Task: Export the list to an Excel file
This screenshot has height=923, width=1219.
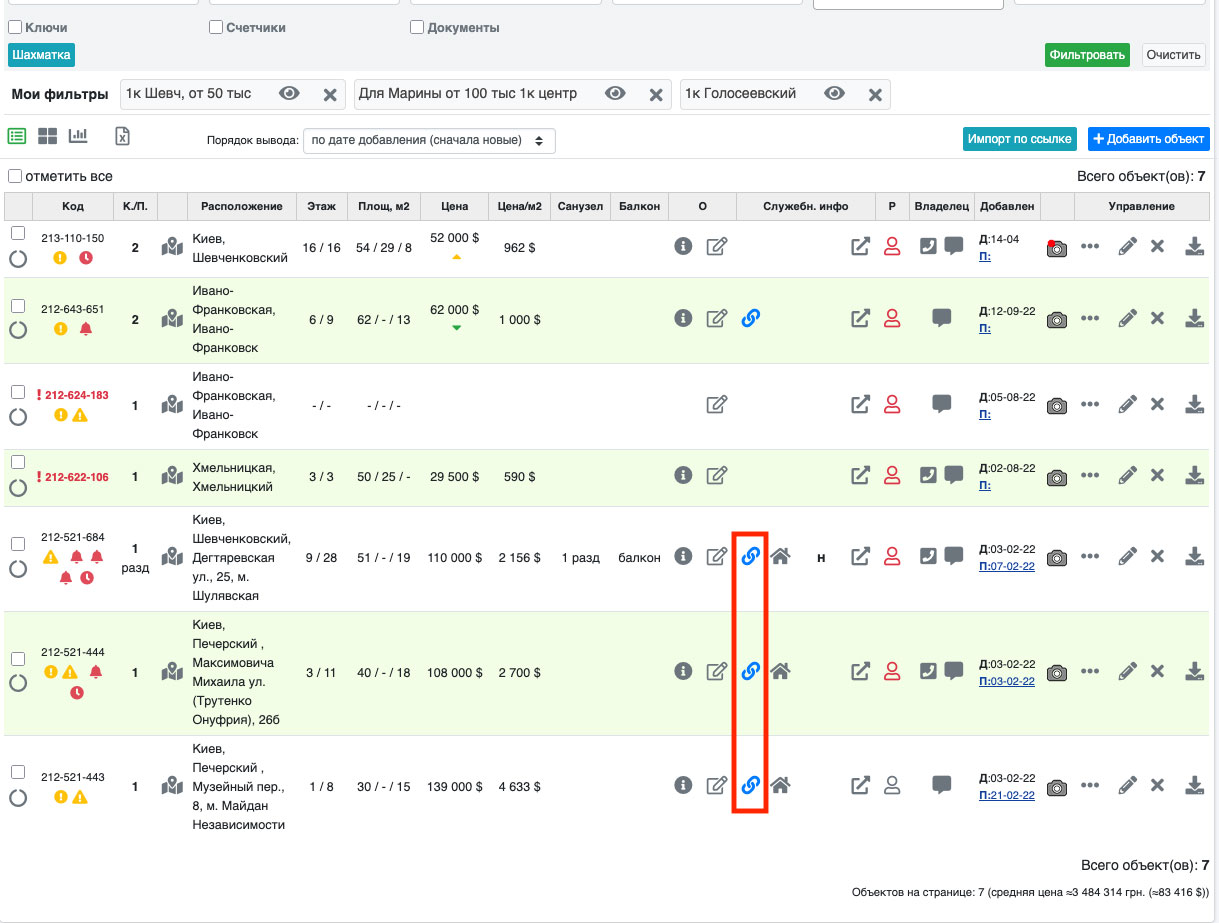Action: (122, 137)
